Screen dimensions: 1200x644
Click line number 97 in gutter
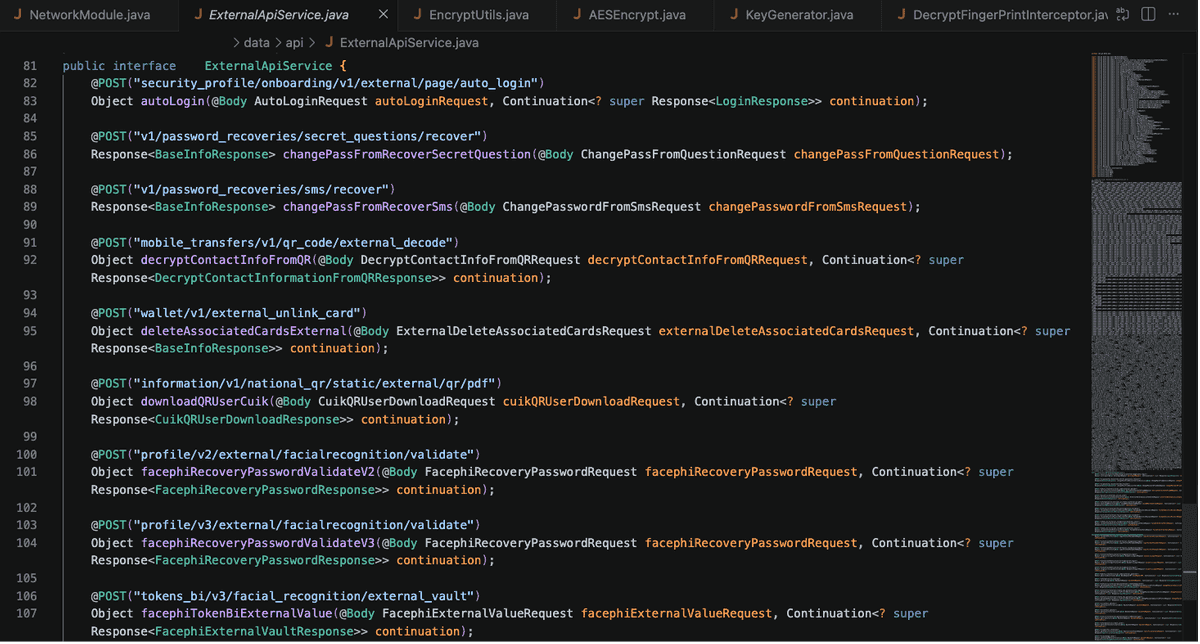pos(28,383)
